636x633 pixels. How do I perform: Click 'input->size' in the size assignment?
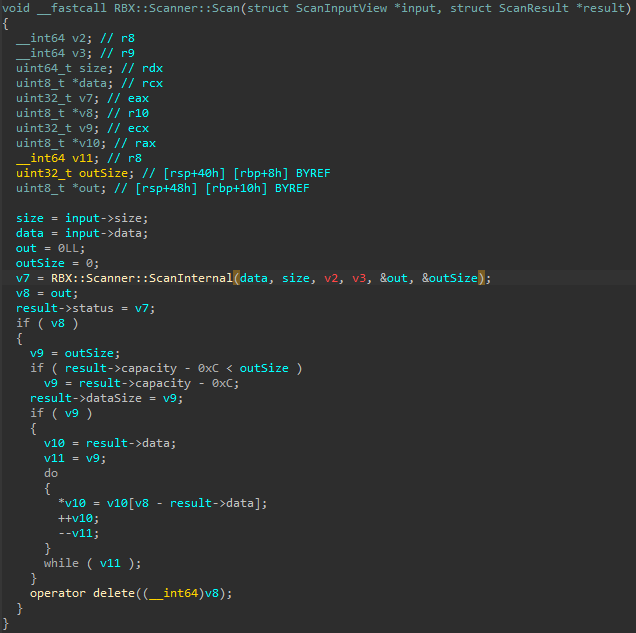click(x=103, y=218)
